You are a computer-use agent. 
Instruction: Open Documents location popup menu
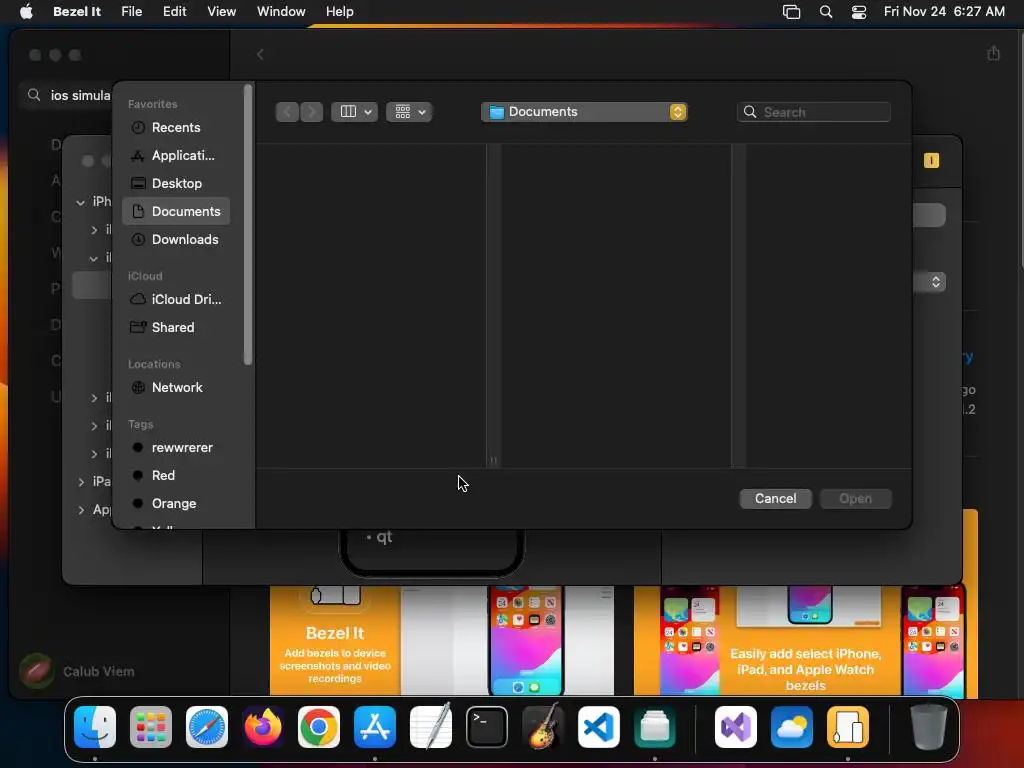click(584, 112)
